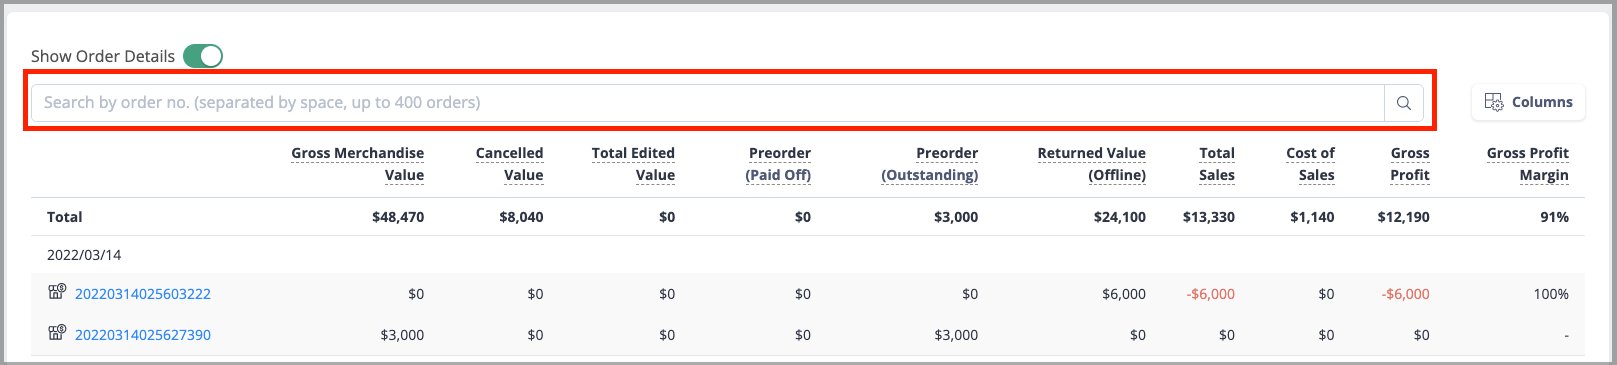Click the magnifier search icon

(x=1404, y=103)
